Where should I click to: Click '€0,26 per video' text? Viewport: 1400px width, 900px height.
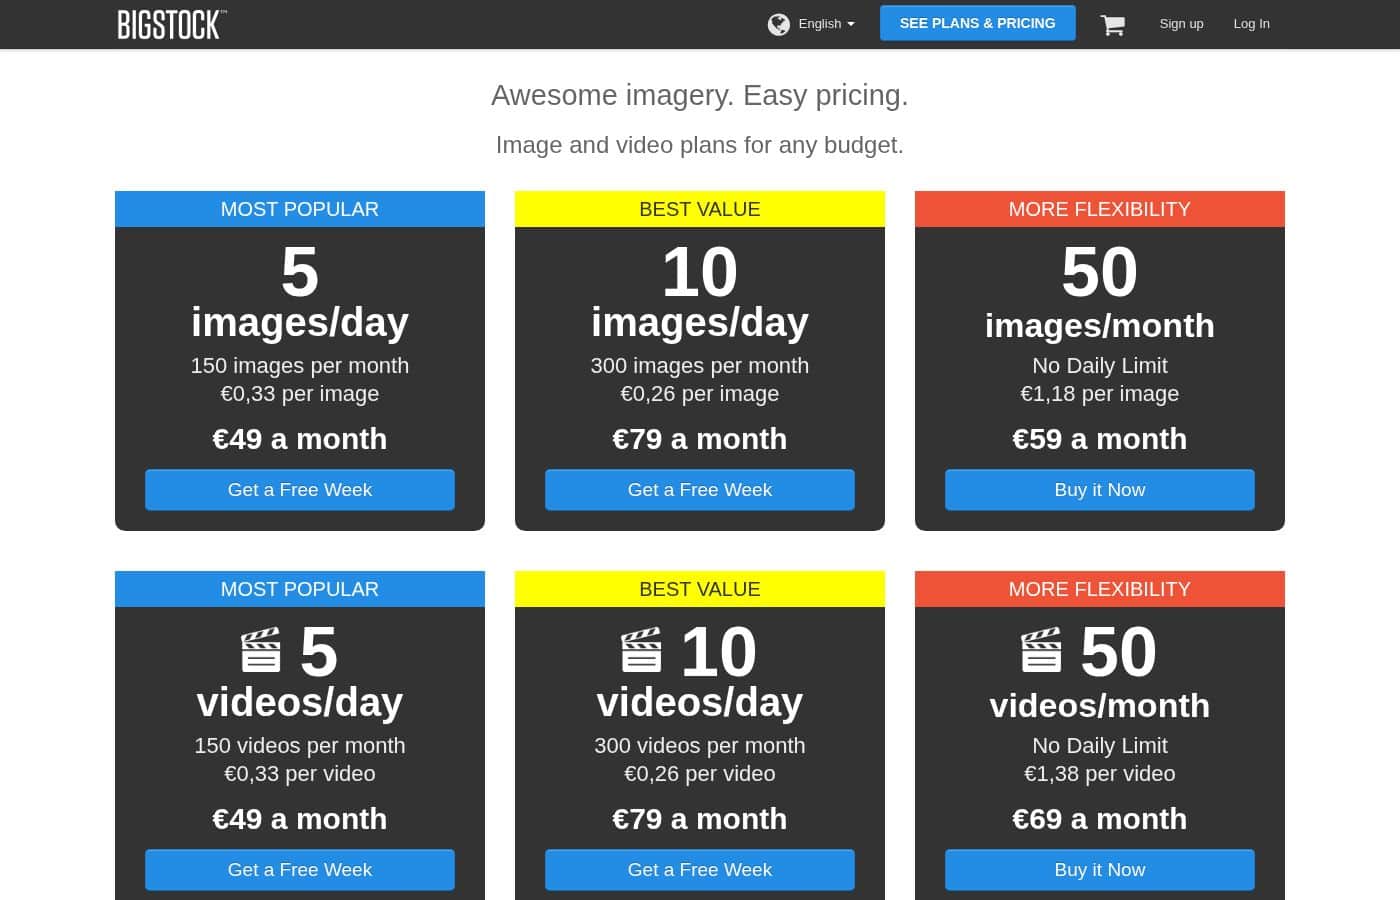[x=700, y=774]
